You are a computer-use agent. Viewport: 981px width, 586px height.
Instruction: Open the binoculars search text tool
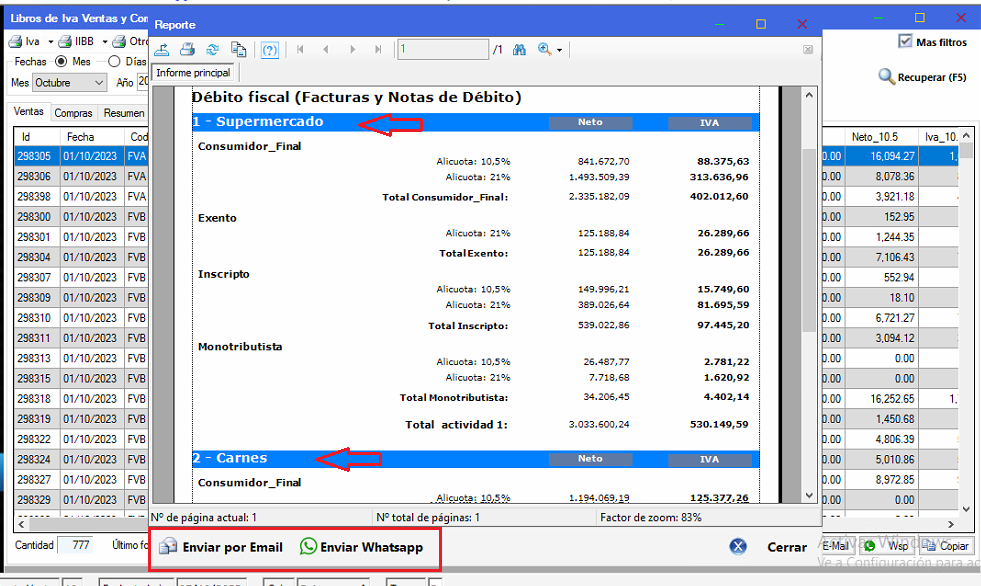click(519, 50)
